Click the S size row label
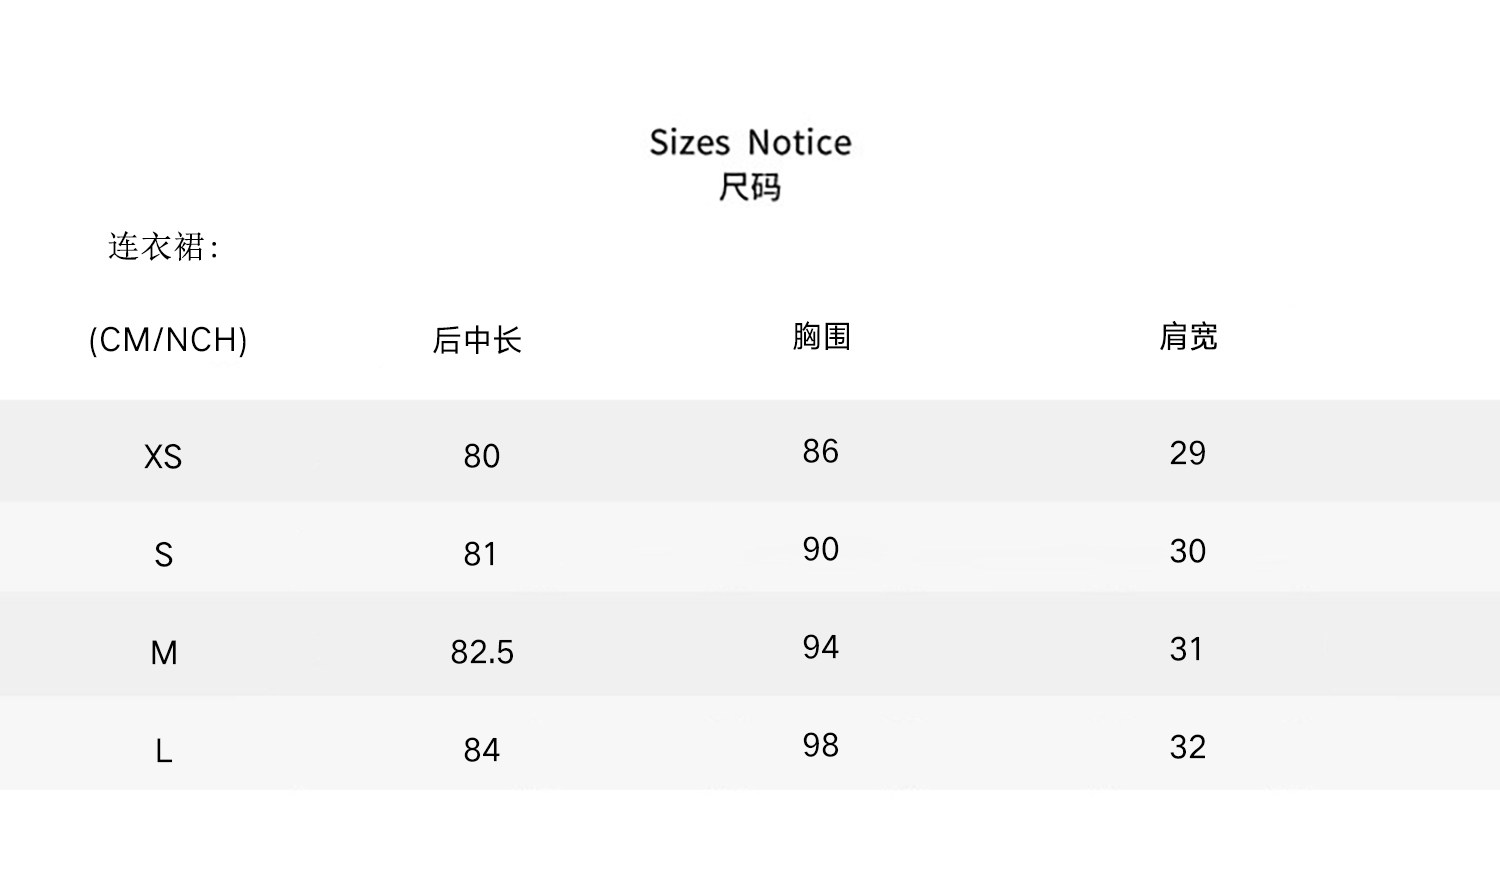 [164, 555]
